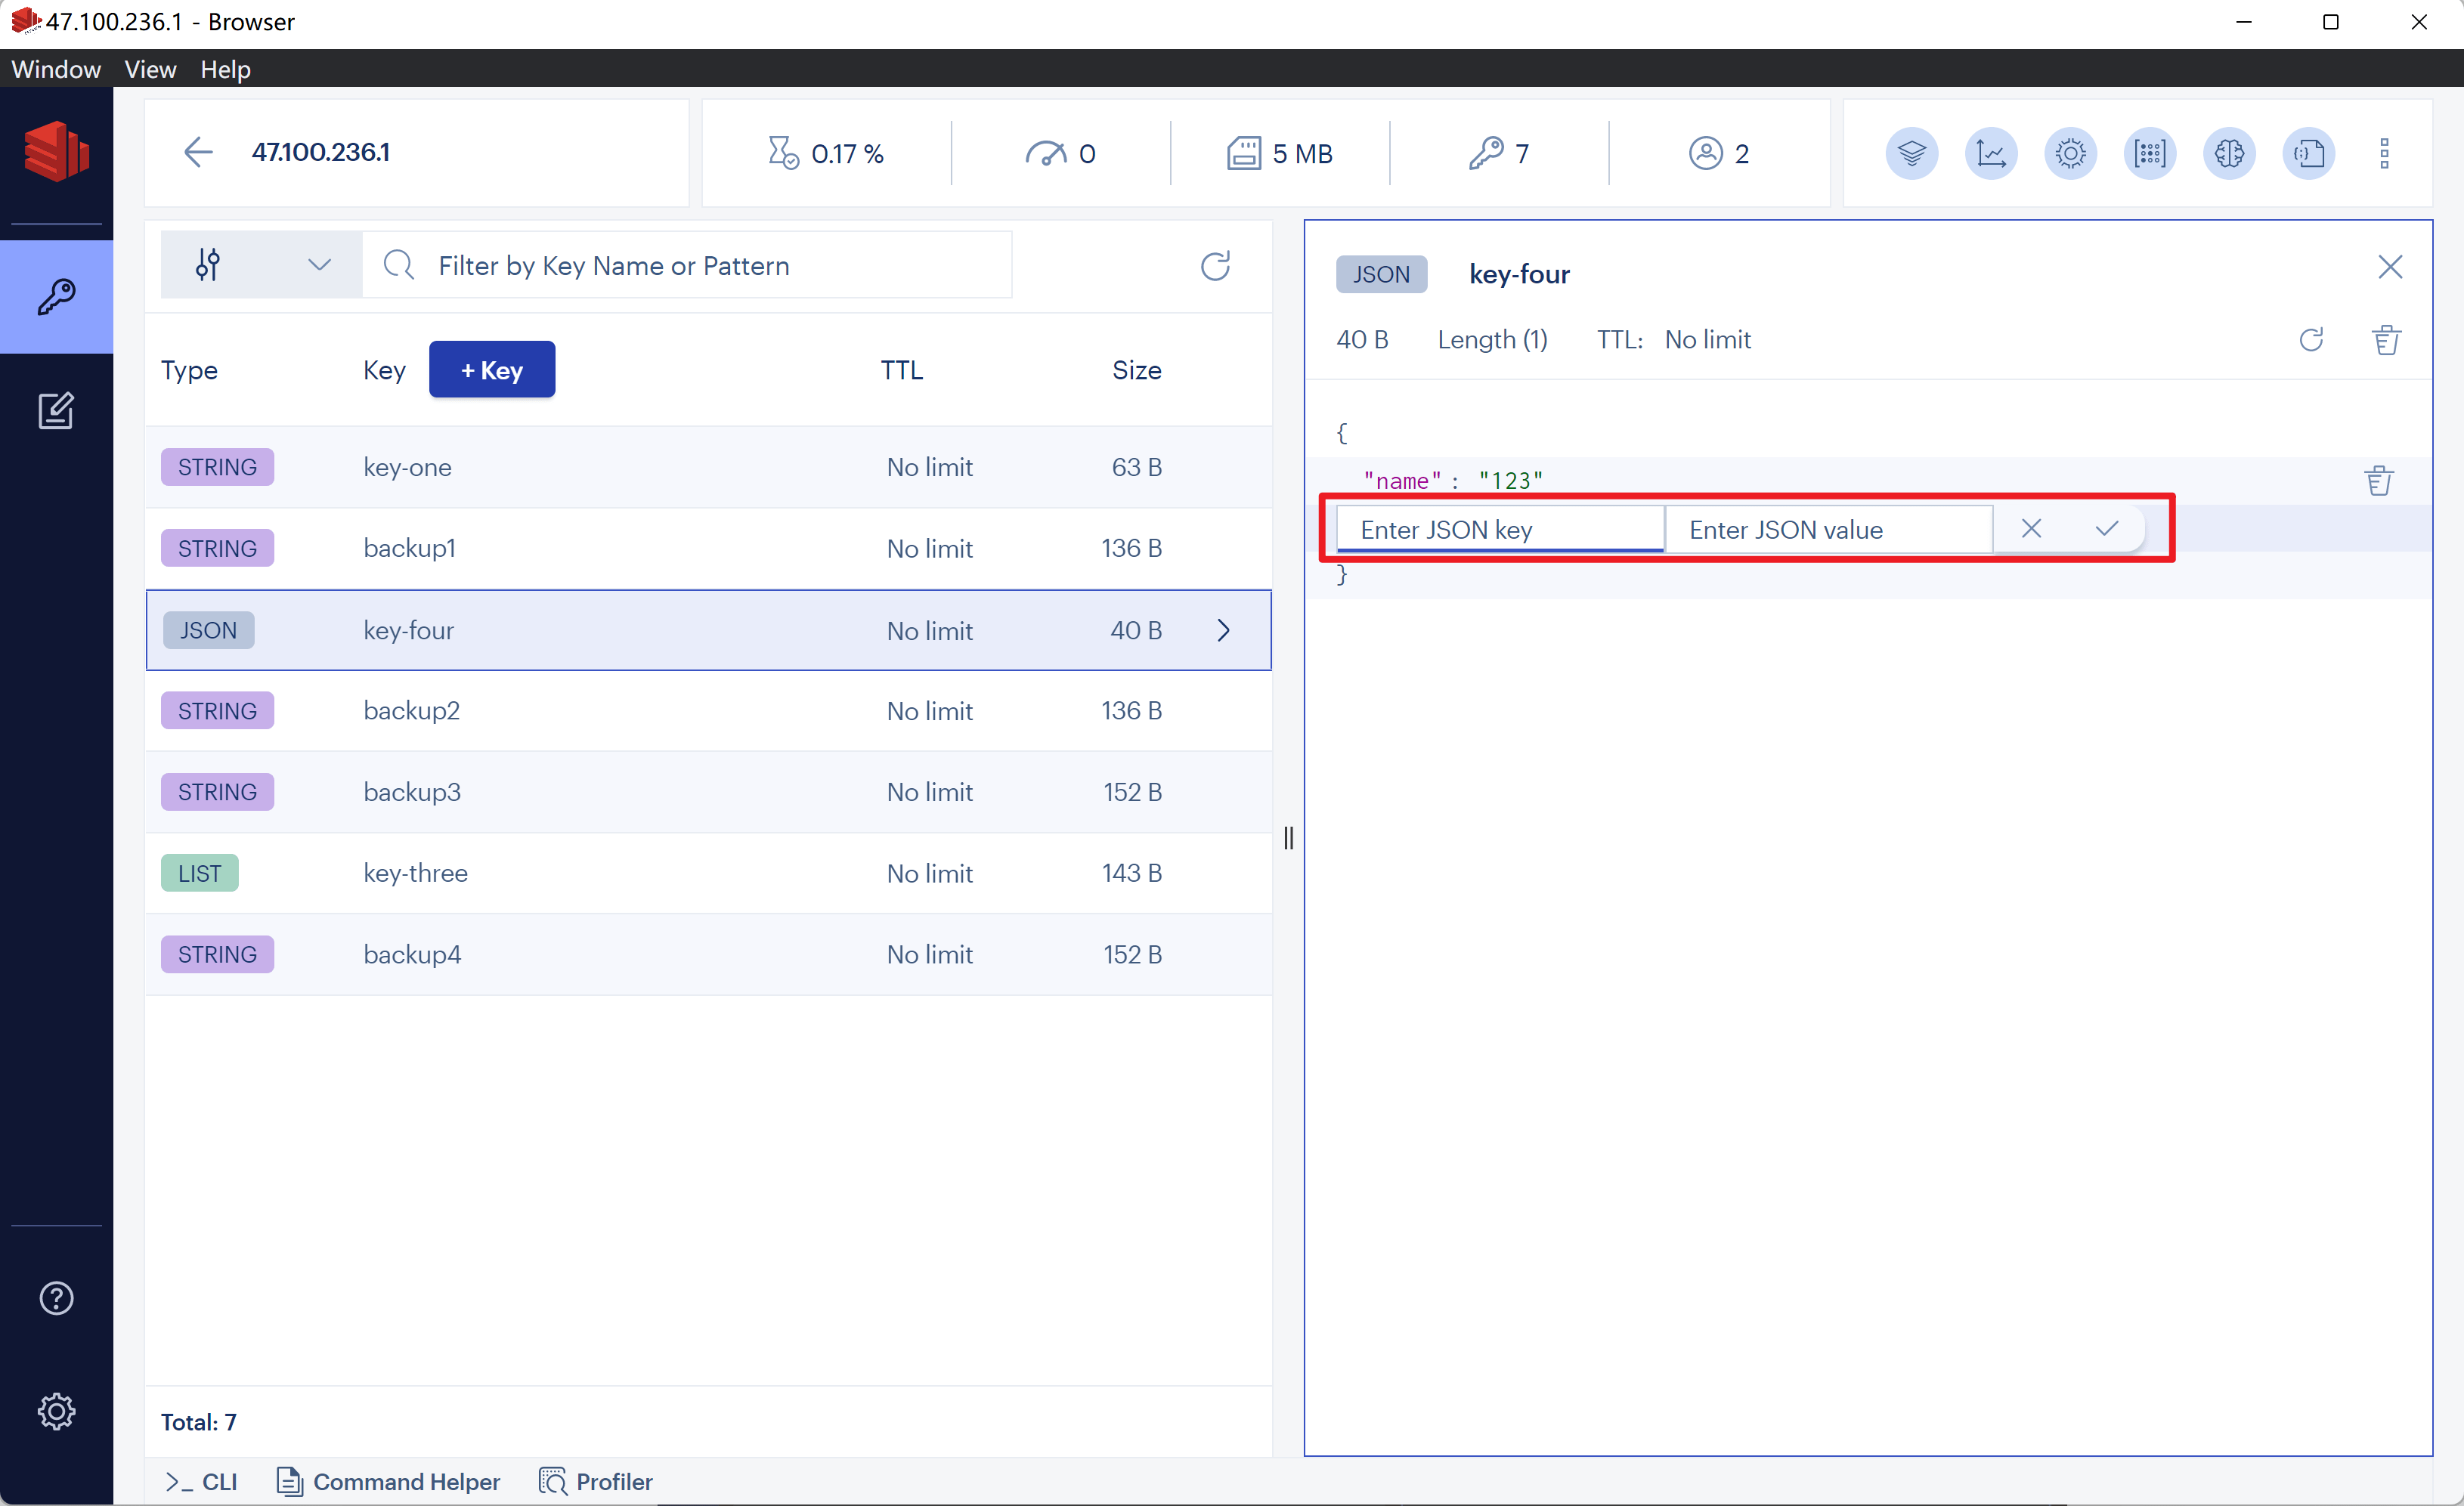2464x1506 pixels.
Task: Open the three-dot overflow menu
Action: point(2384,153)
